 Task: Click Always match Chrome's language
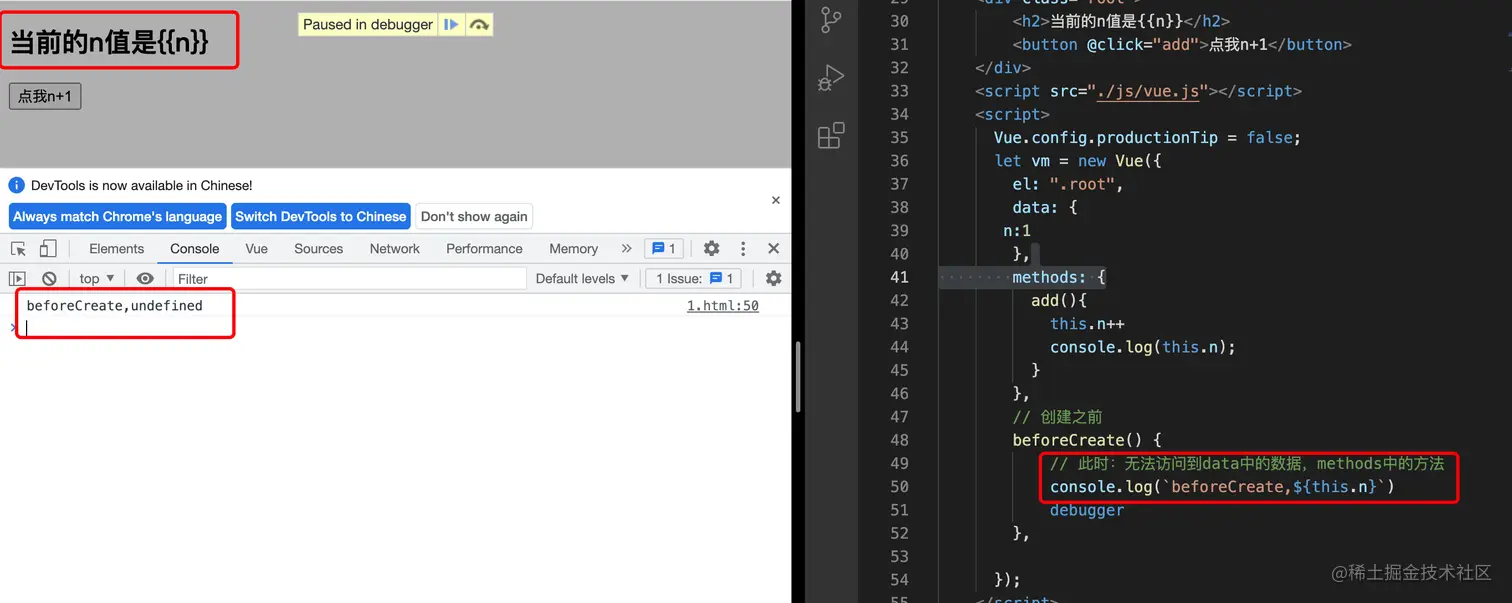(x=117, y=216)
